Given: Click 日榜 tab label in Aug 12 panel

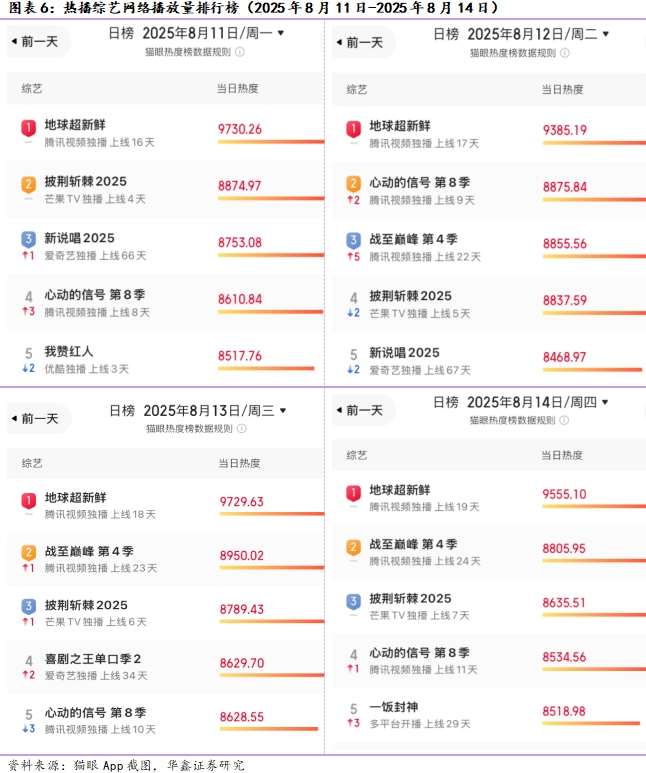Looking at the screenshot, I should [x=446, y=34].
